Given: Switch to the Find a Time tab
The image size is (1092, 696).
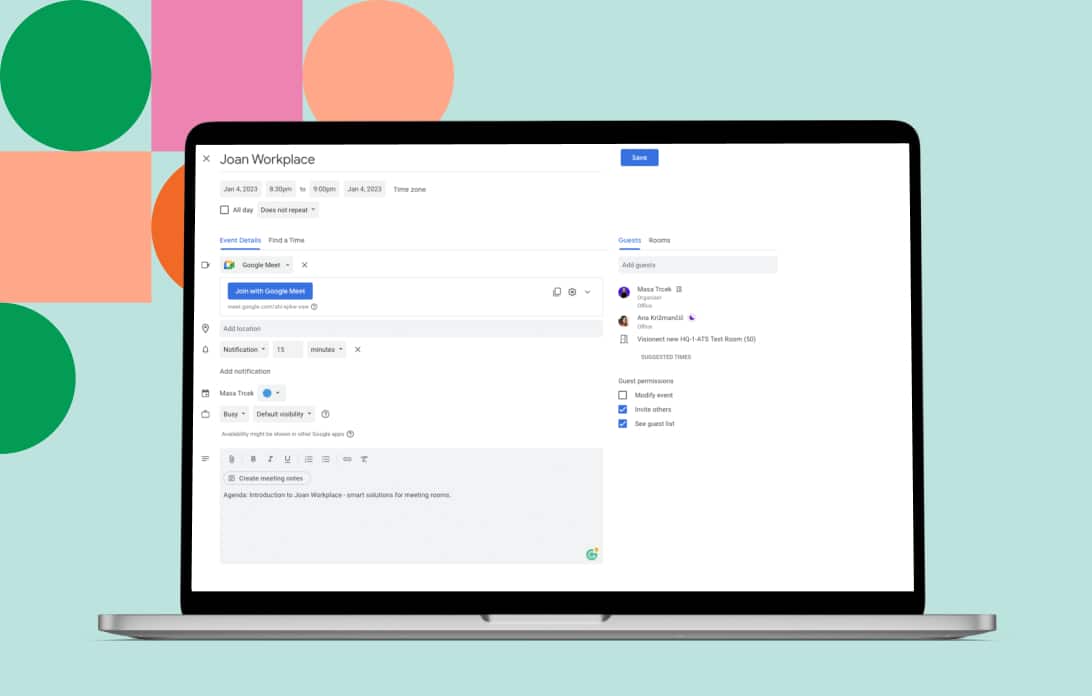Looking at the screenshot, I should (x=286, y=240).
